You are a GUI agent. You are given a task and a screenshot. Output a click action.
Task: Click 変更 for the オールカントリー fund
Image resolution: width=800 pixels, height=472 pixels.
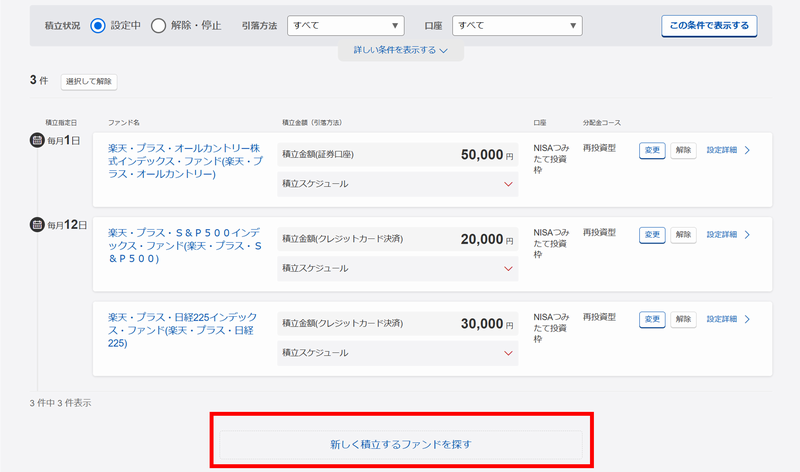[x=652, y=150]
